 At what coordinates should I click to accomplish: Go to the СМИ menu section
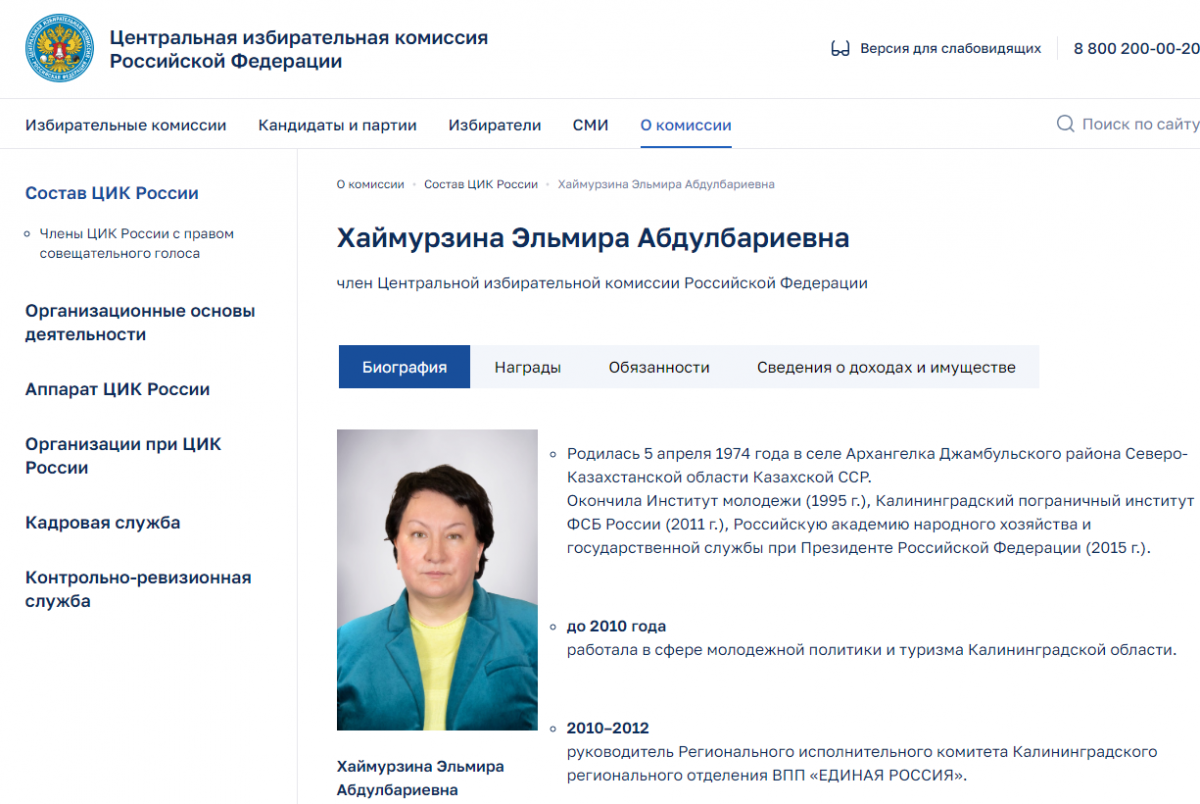(590, 125)
